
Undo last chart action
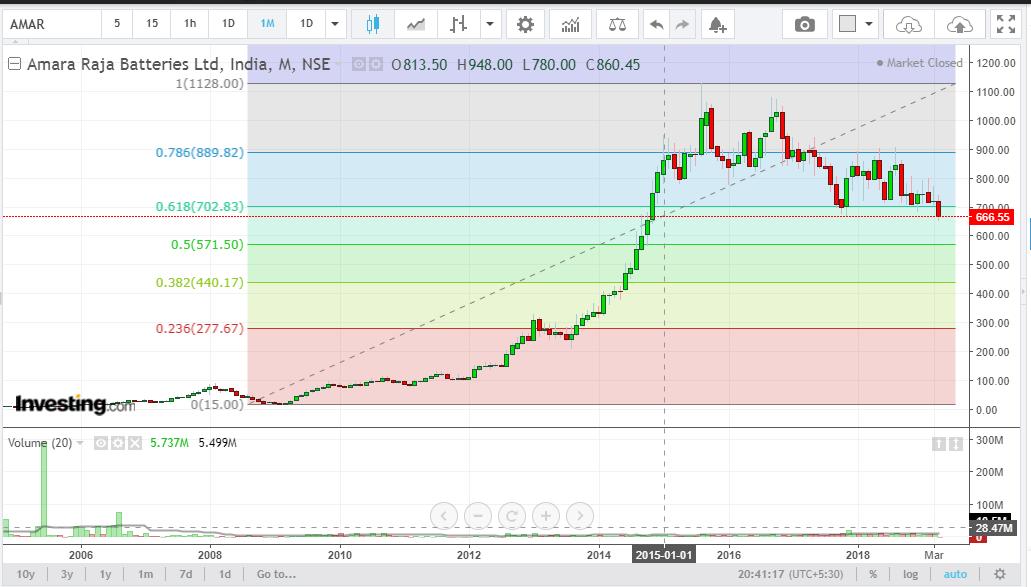click(656, 24)
